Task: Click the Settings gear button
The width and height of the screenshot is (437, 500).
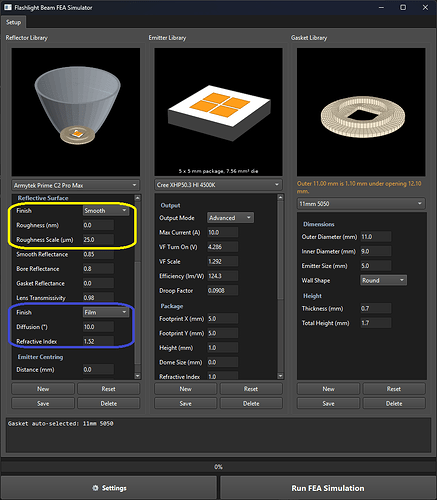Action: (109, 488)
